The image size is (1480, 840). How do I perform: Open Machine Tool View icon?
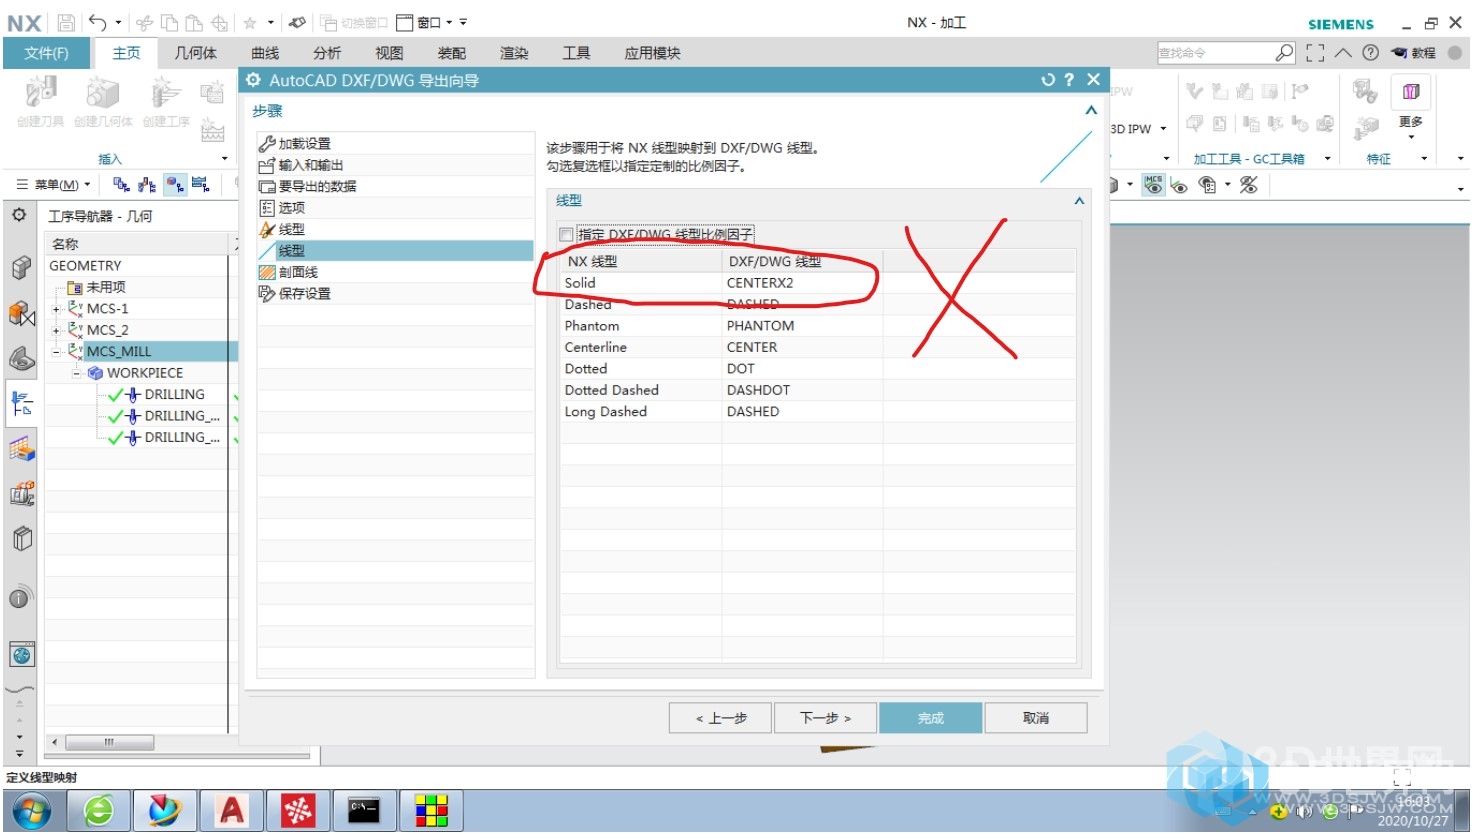147,184
